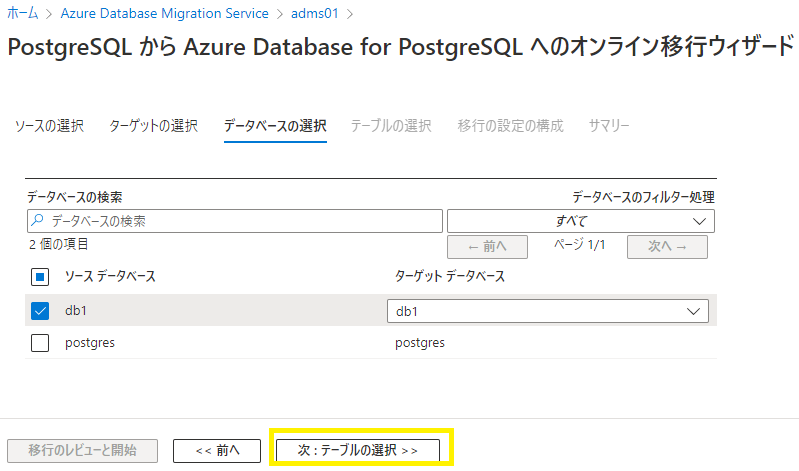Click 移行のレビューと開始 button
799x471 pixels.
pos(83,451)
